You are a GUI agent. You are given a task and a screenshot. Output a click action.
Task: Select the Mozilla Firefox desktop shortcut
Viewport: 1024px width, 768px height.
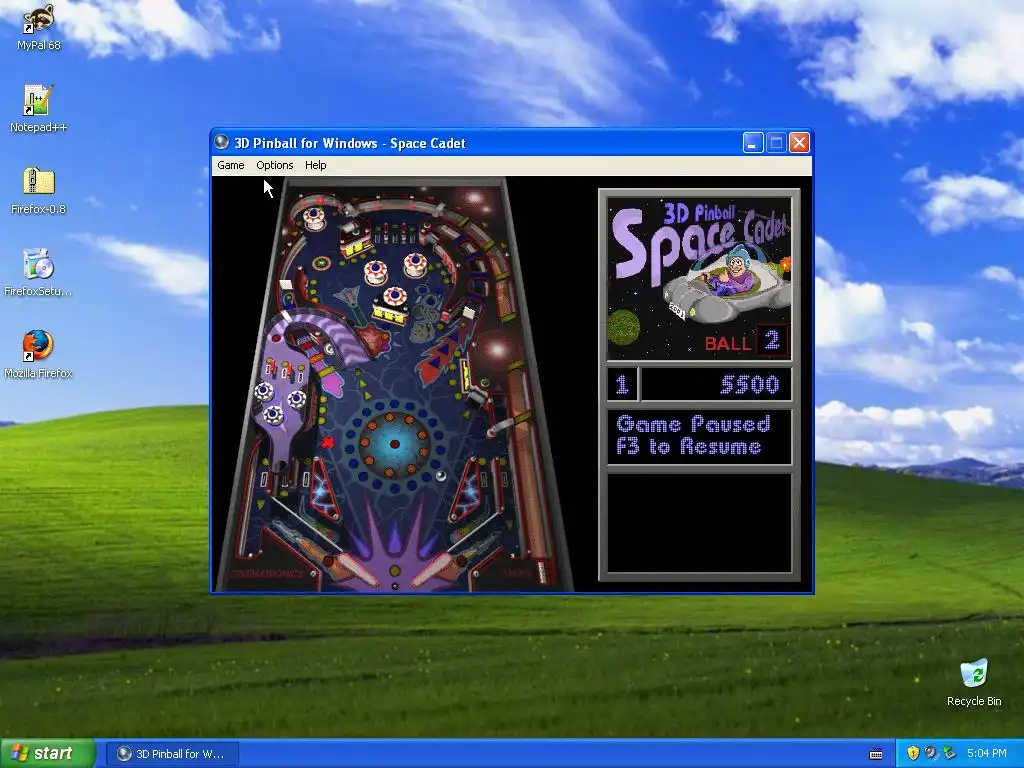39,355
